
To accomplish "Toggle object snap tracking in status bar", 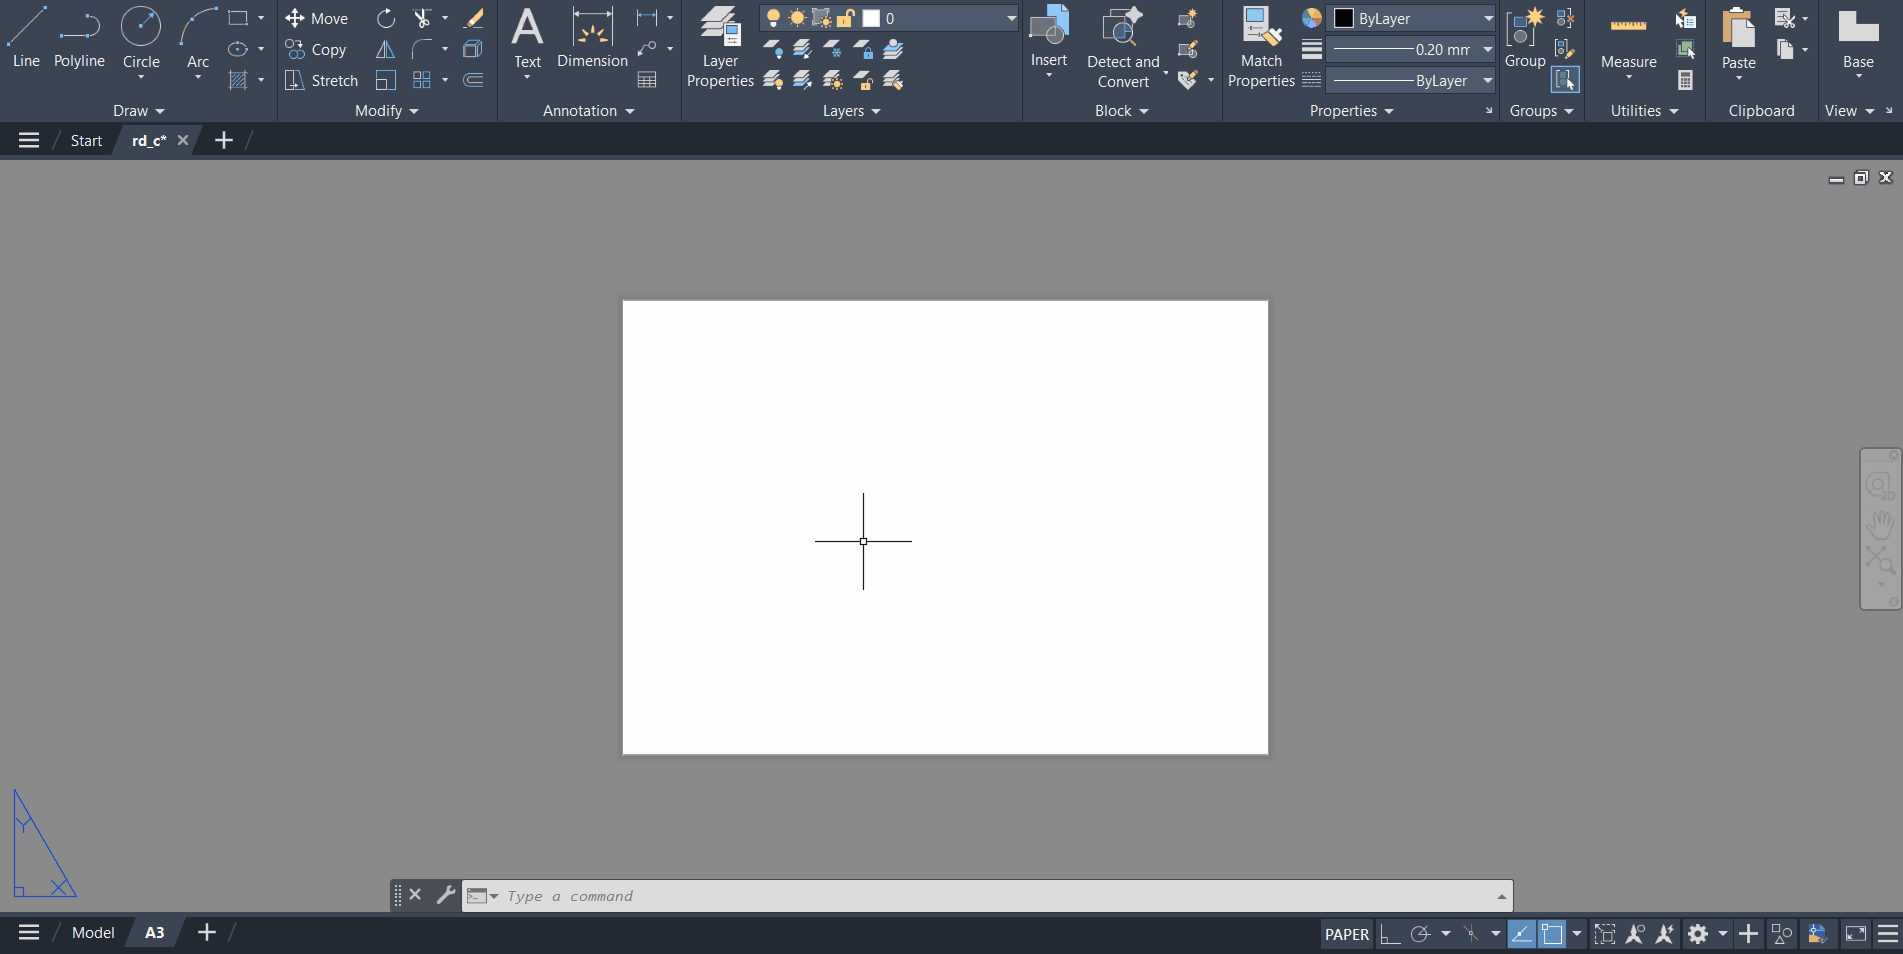I will coord(1521,934).
